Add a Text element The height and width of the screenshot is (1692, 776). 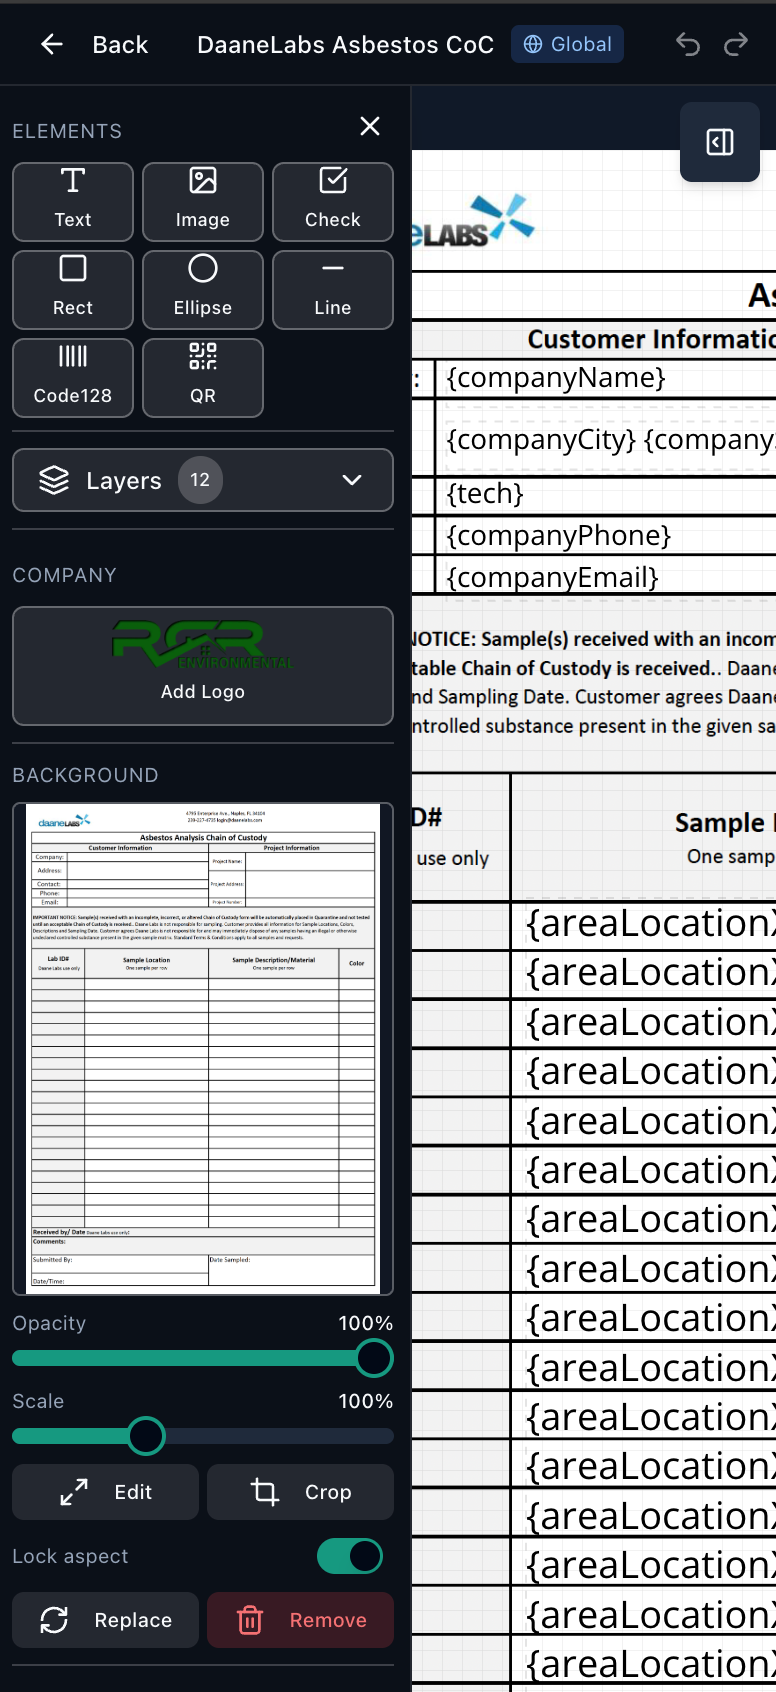[73, 202]
